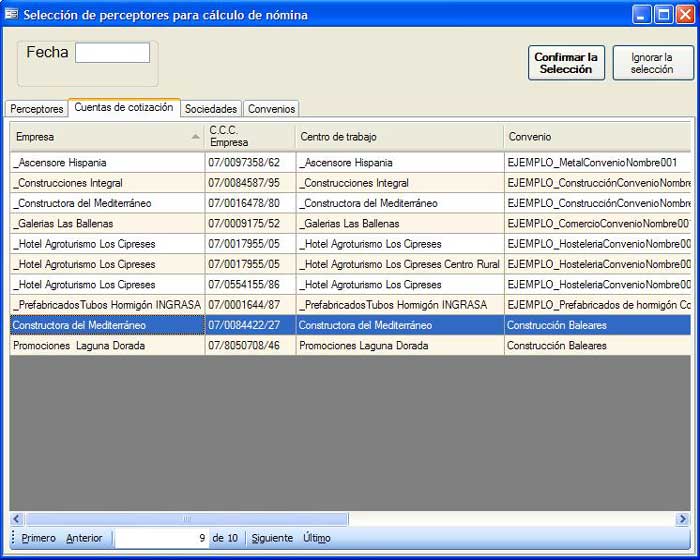Click the Confirmar la Selección button

coord(566,63)
